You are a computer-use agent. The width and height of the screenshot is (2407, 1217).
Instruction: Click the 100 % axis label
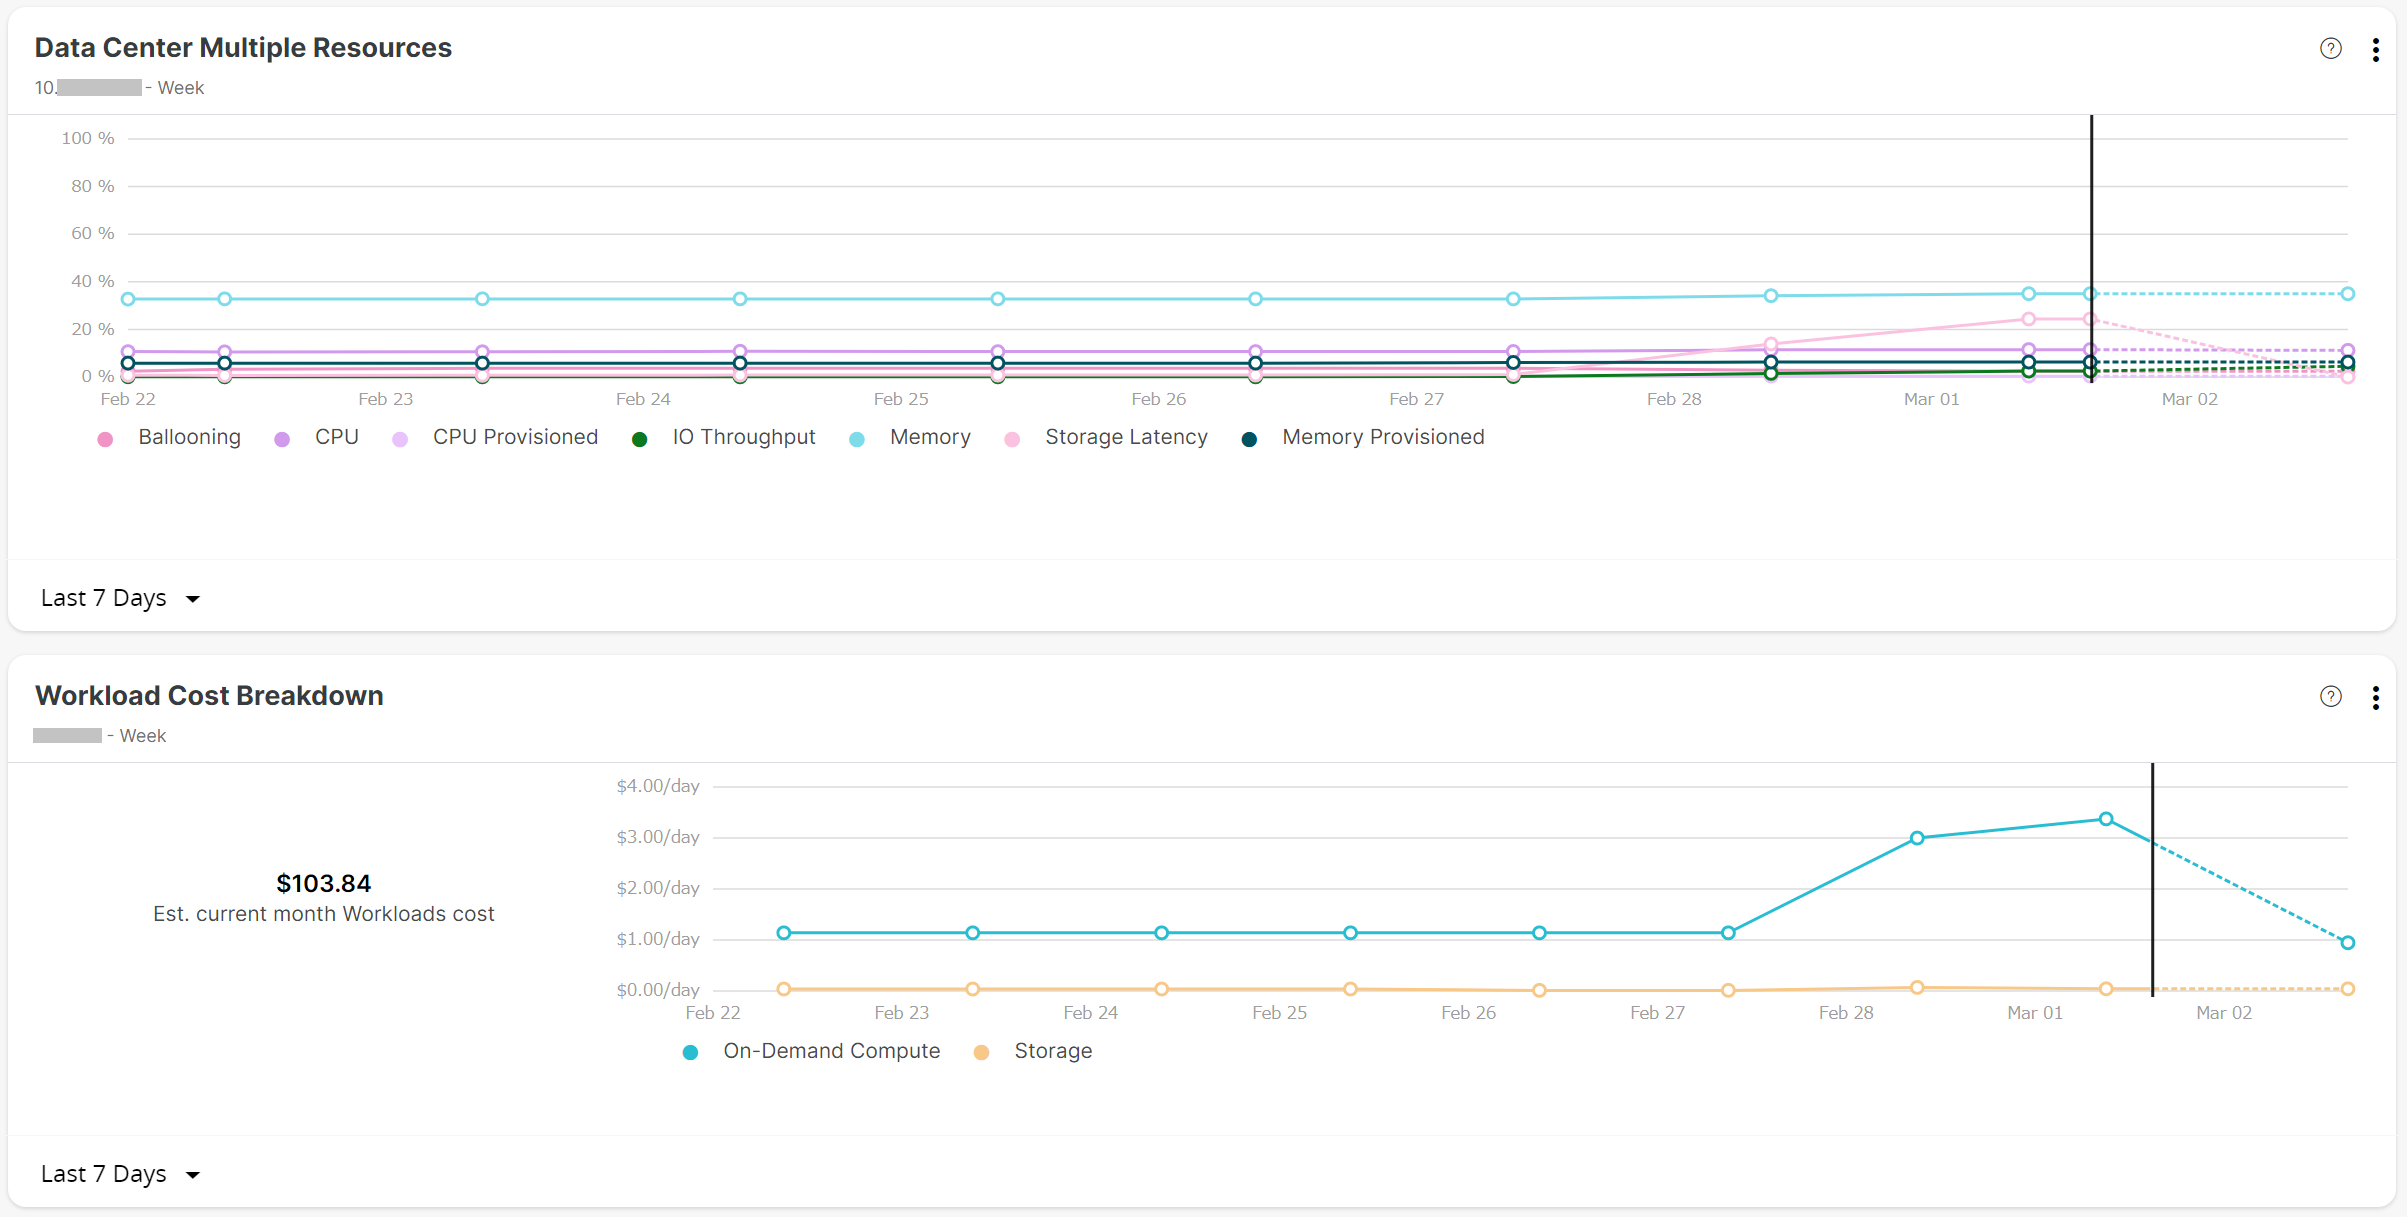tap(88, 139)
